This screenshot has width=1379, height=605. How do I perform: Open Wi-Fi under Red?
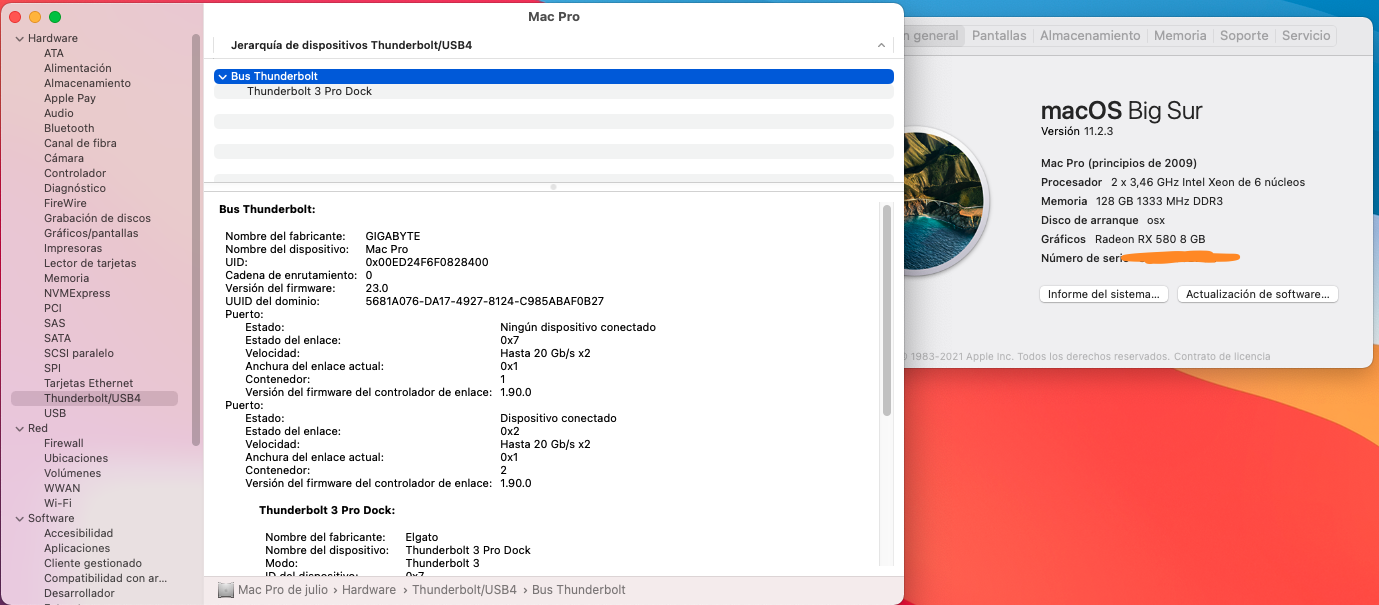58,503
